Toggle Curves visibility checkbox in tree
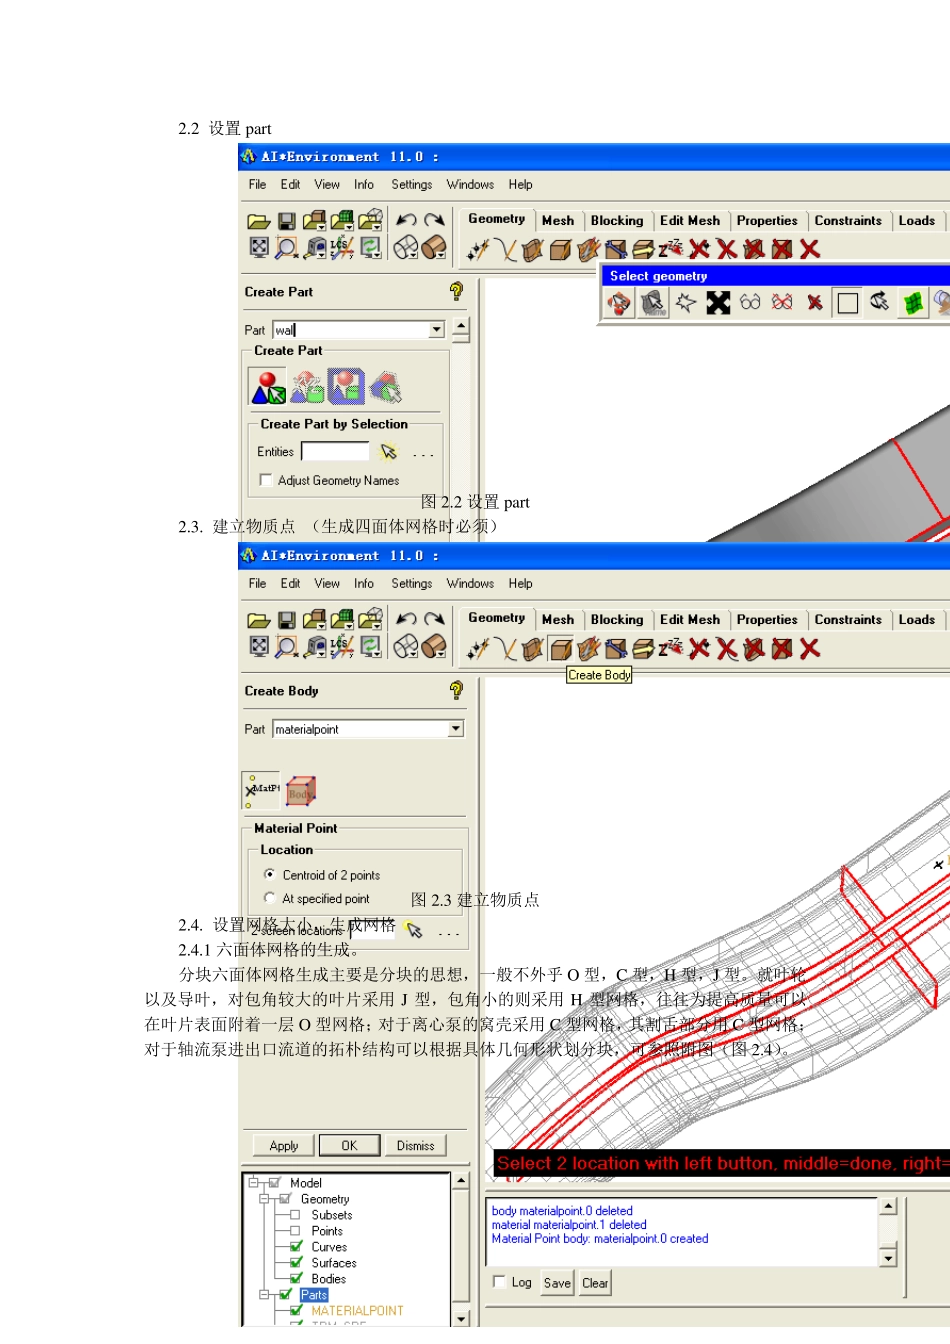Viewport: 950px width, 1344px height. pos(296,1247)
